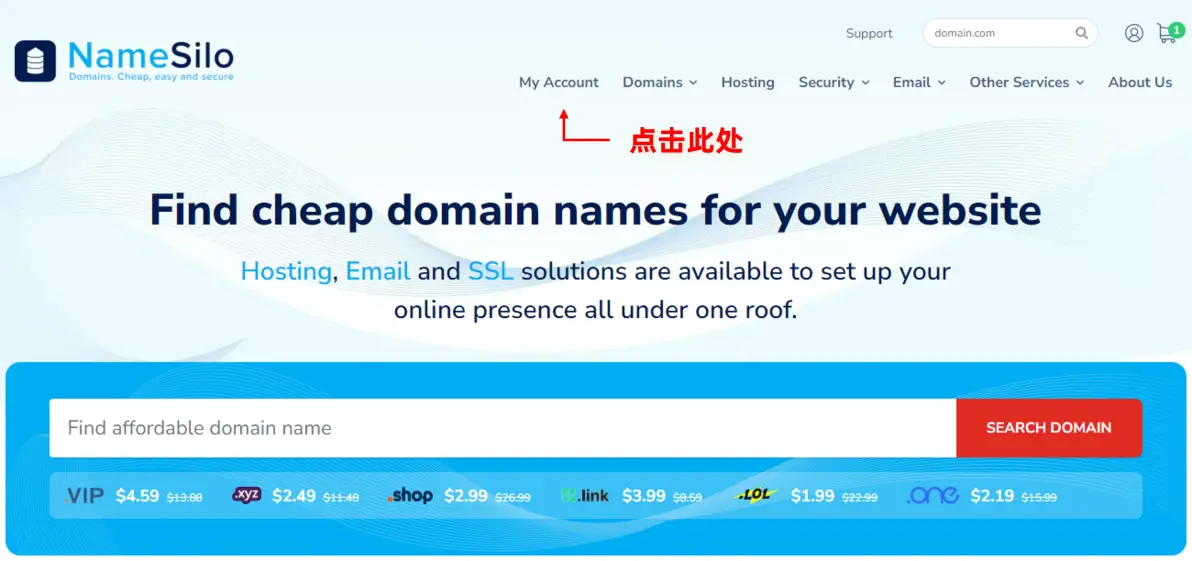The image size is (1192, 561).
Task: Select the .LOL domain logo
Action: 756,496
